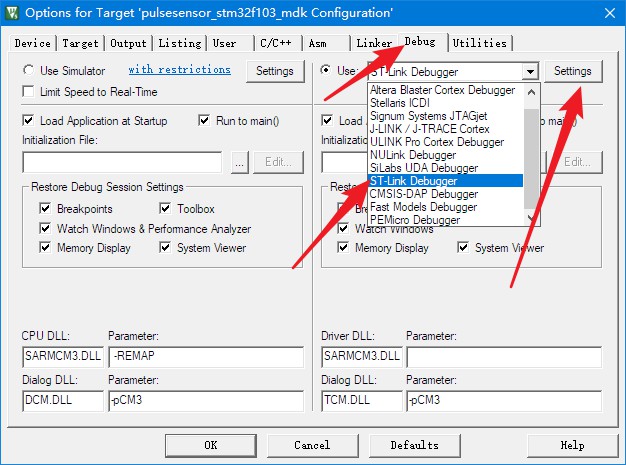
Task: Toggle the left Toolbox checkbox
Action: (x=165, y=208)
